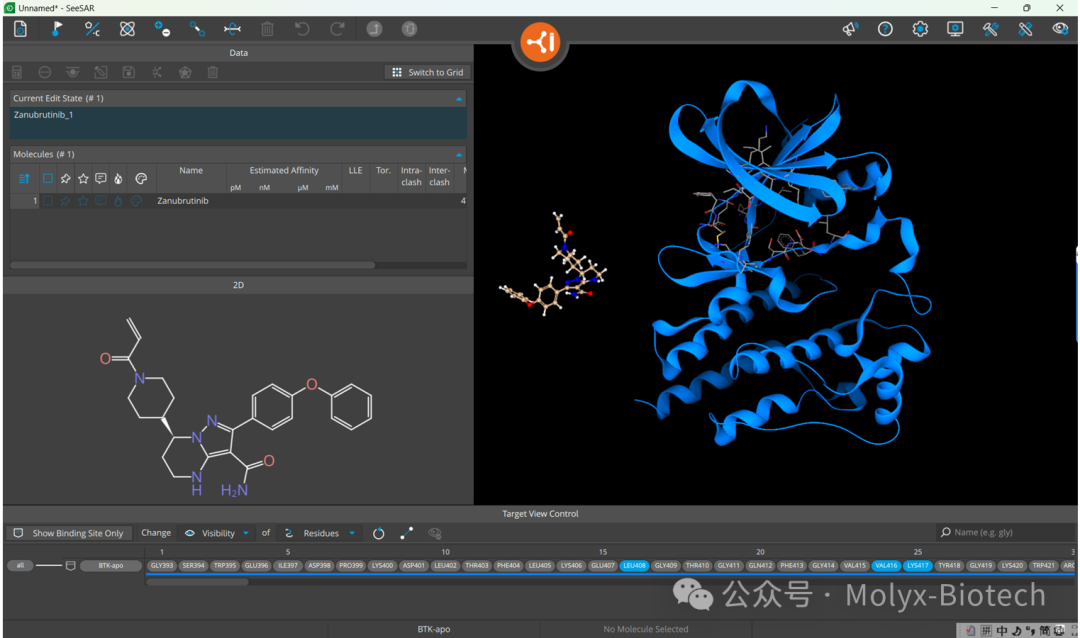Click the reset rotation icon in Target View Control
1080x638 pixels.
pyautogui.click(x=378, y=533)
